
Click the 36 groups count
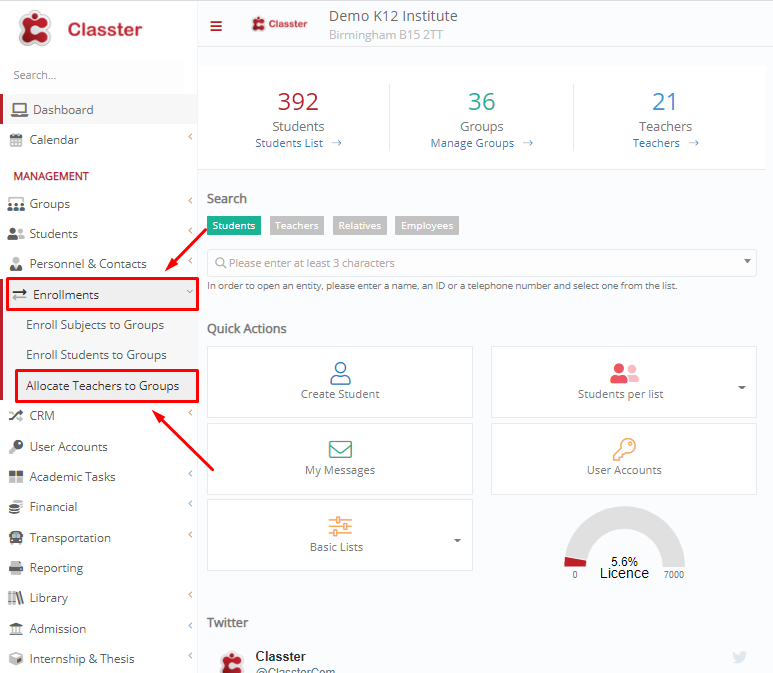481,102
